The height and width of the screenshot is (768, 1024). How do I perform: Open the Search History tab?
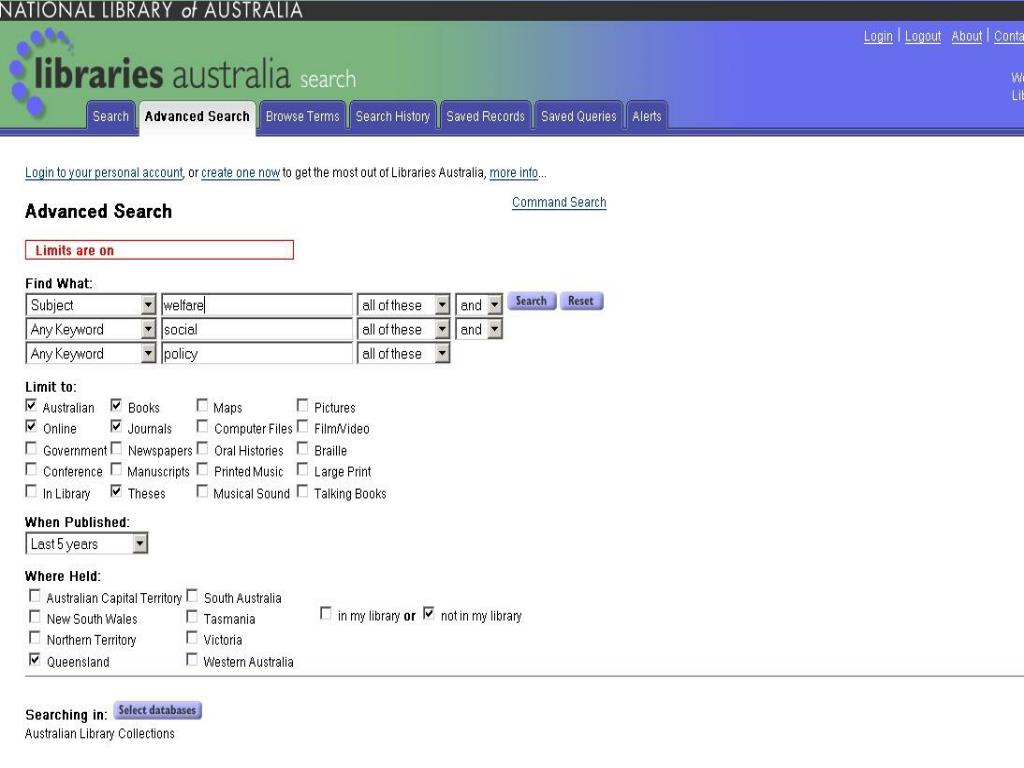pos(392,116)
